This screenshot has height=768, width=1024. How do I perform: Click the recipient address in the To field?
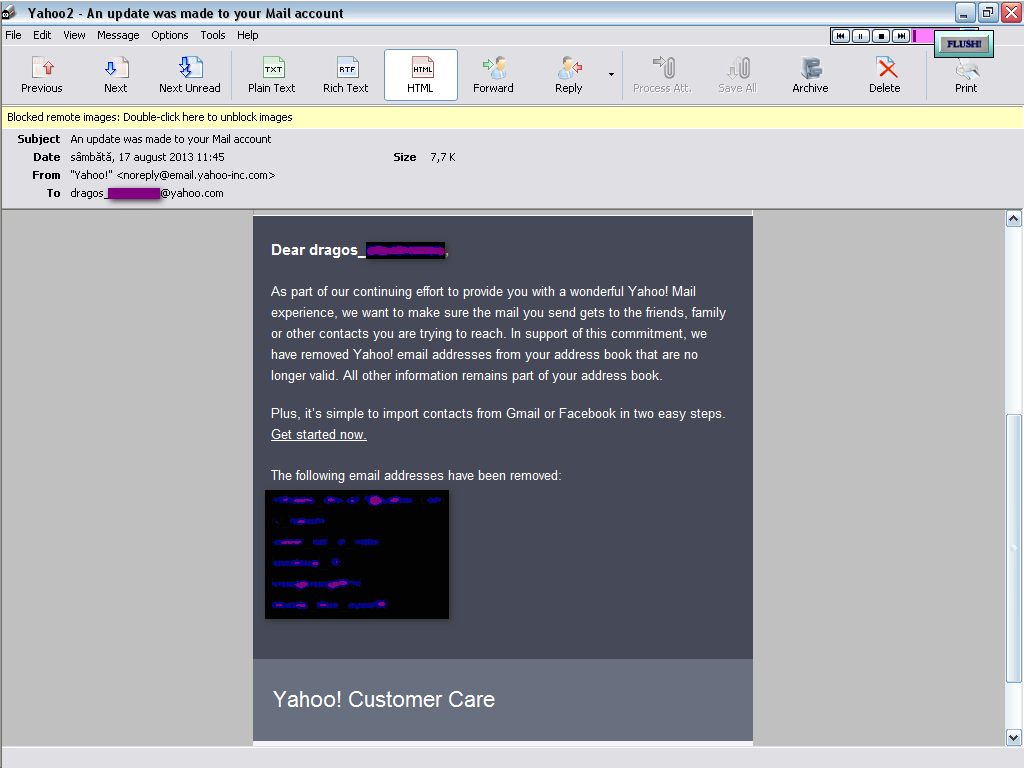pos(147,193)
